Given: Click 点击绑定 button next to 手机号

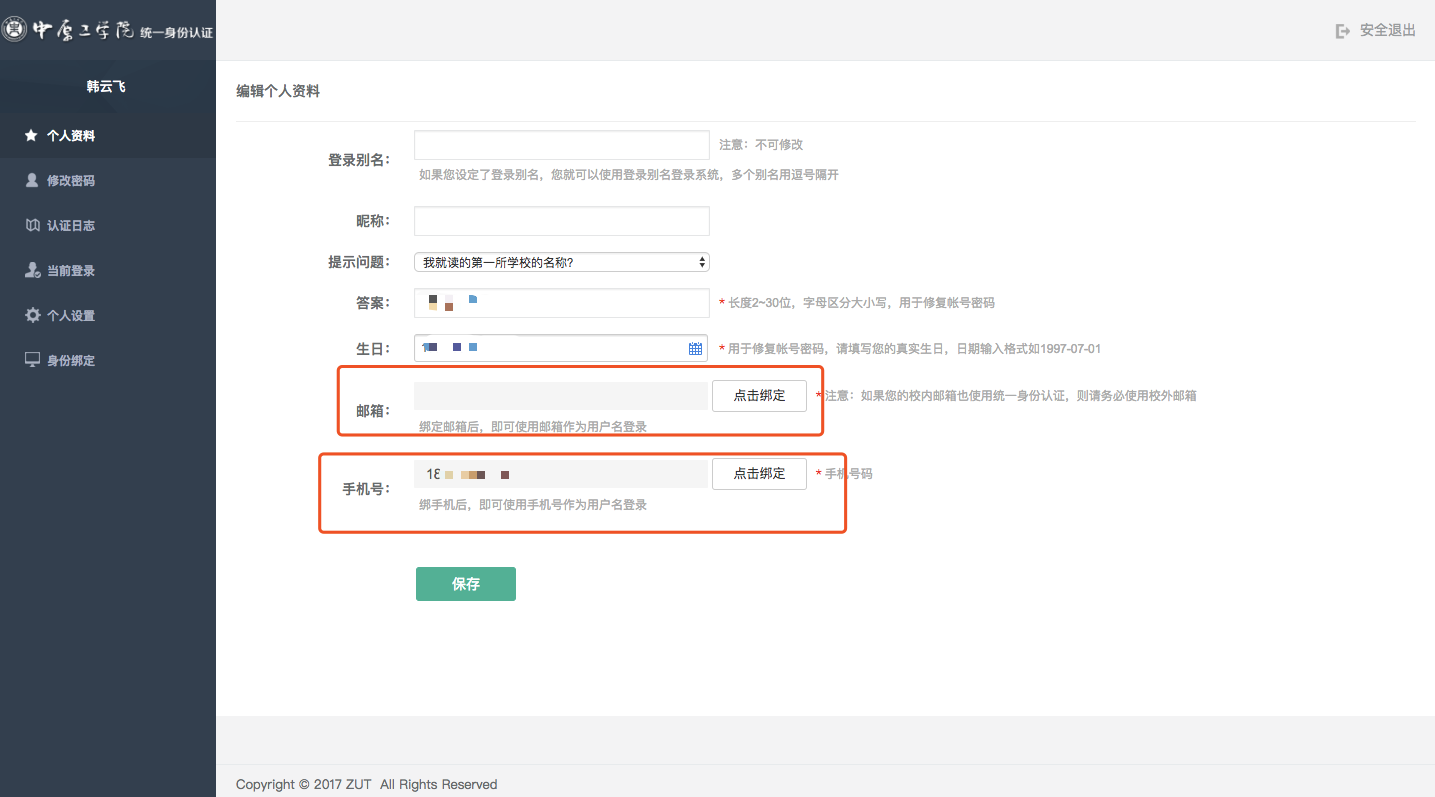Looking at the screenshot, I should pos(759,474).
